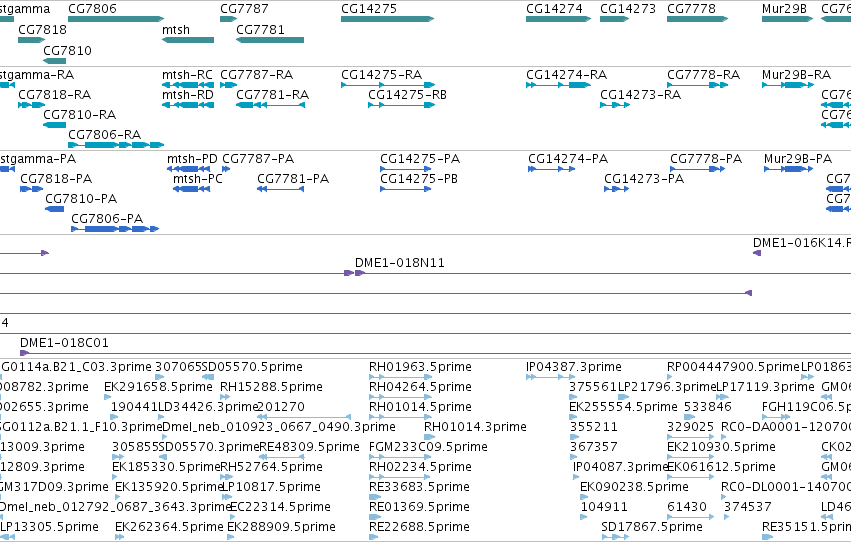Select the RE48309.5prime EST label
The width and height of the screenshot is (851, 542).
pos(309,447)
